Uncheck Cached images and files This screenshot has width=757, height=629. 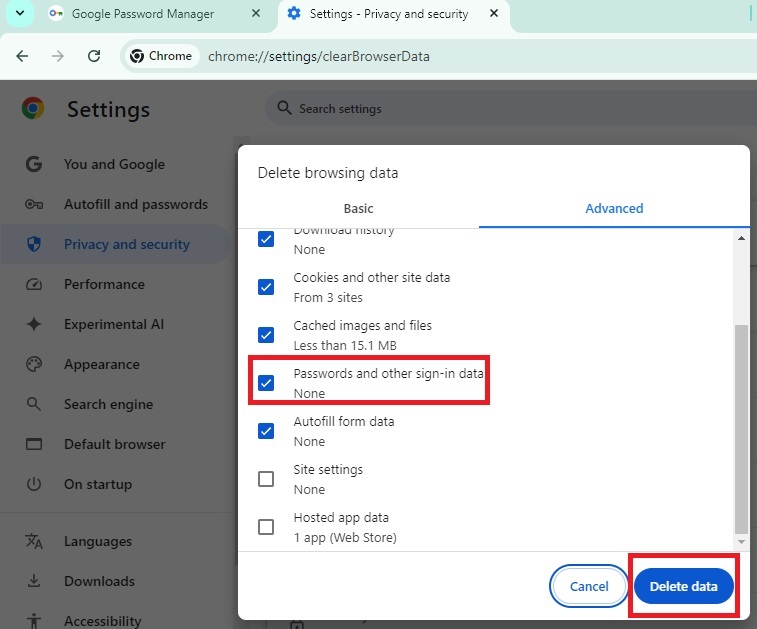coord(266,335)
